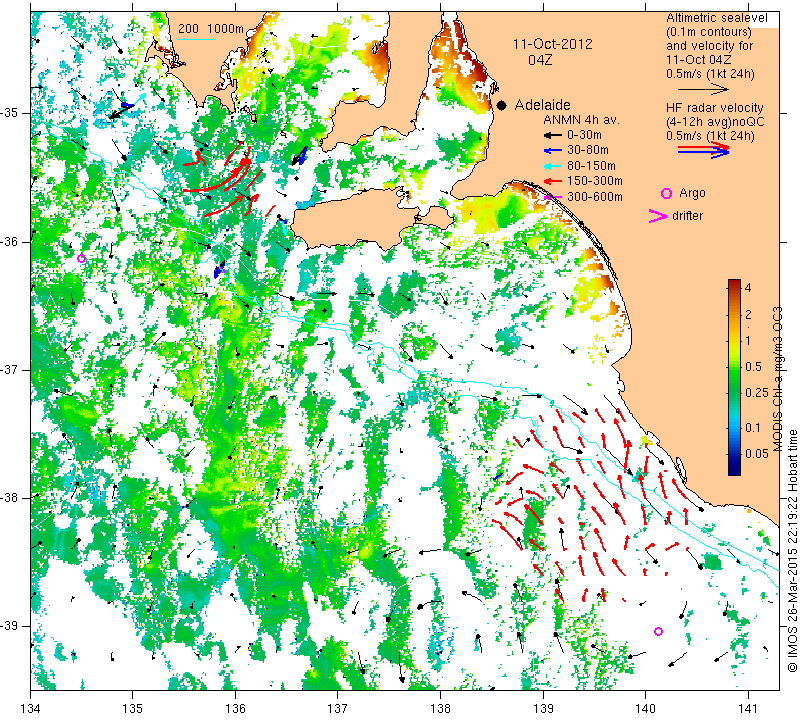
Task: Click the longitude axis label '136'
Action: coord(236,709)
